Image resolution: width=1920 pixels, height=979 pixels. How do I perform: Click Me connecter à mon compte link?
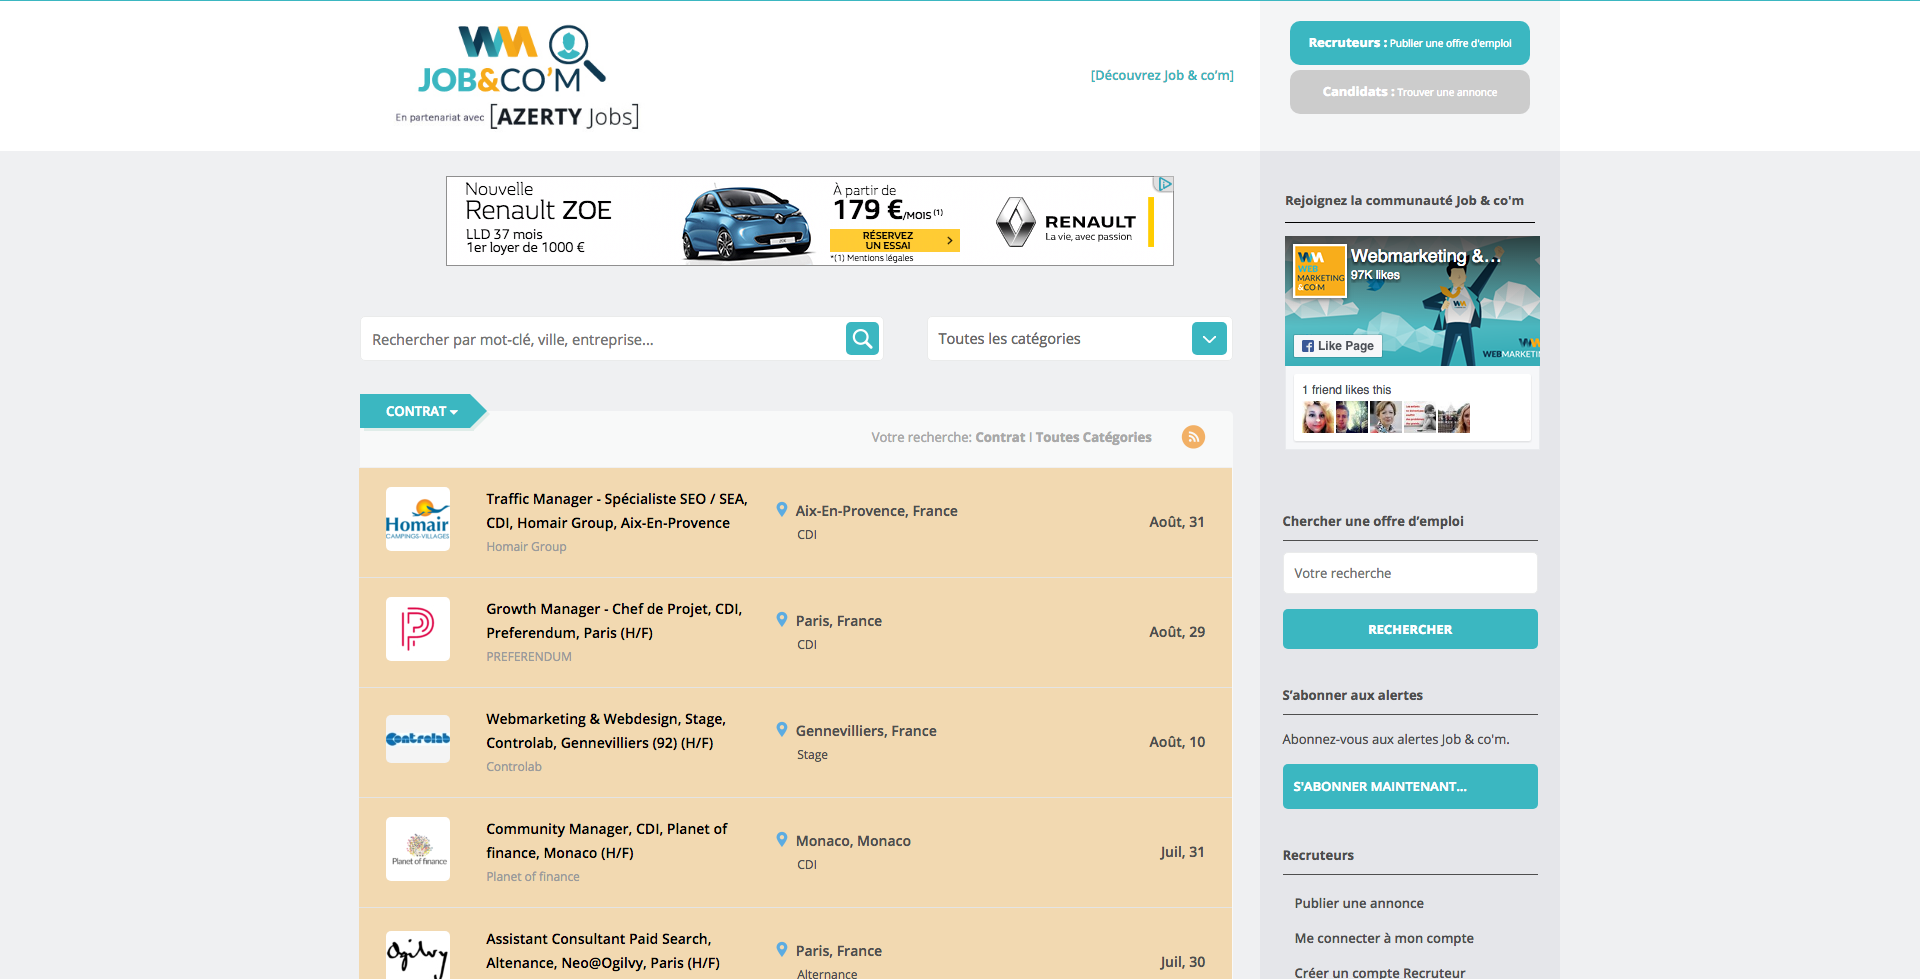pos(1384,938)
